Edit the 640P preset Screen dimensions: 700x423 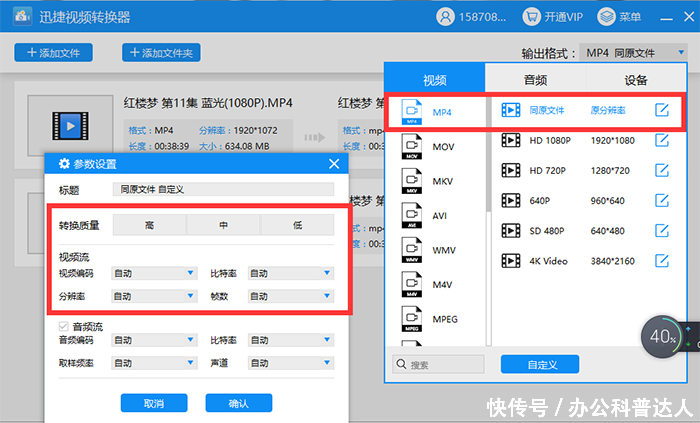(x=662, y=200)
